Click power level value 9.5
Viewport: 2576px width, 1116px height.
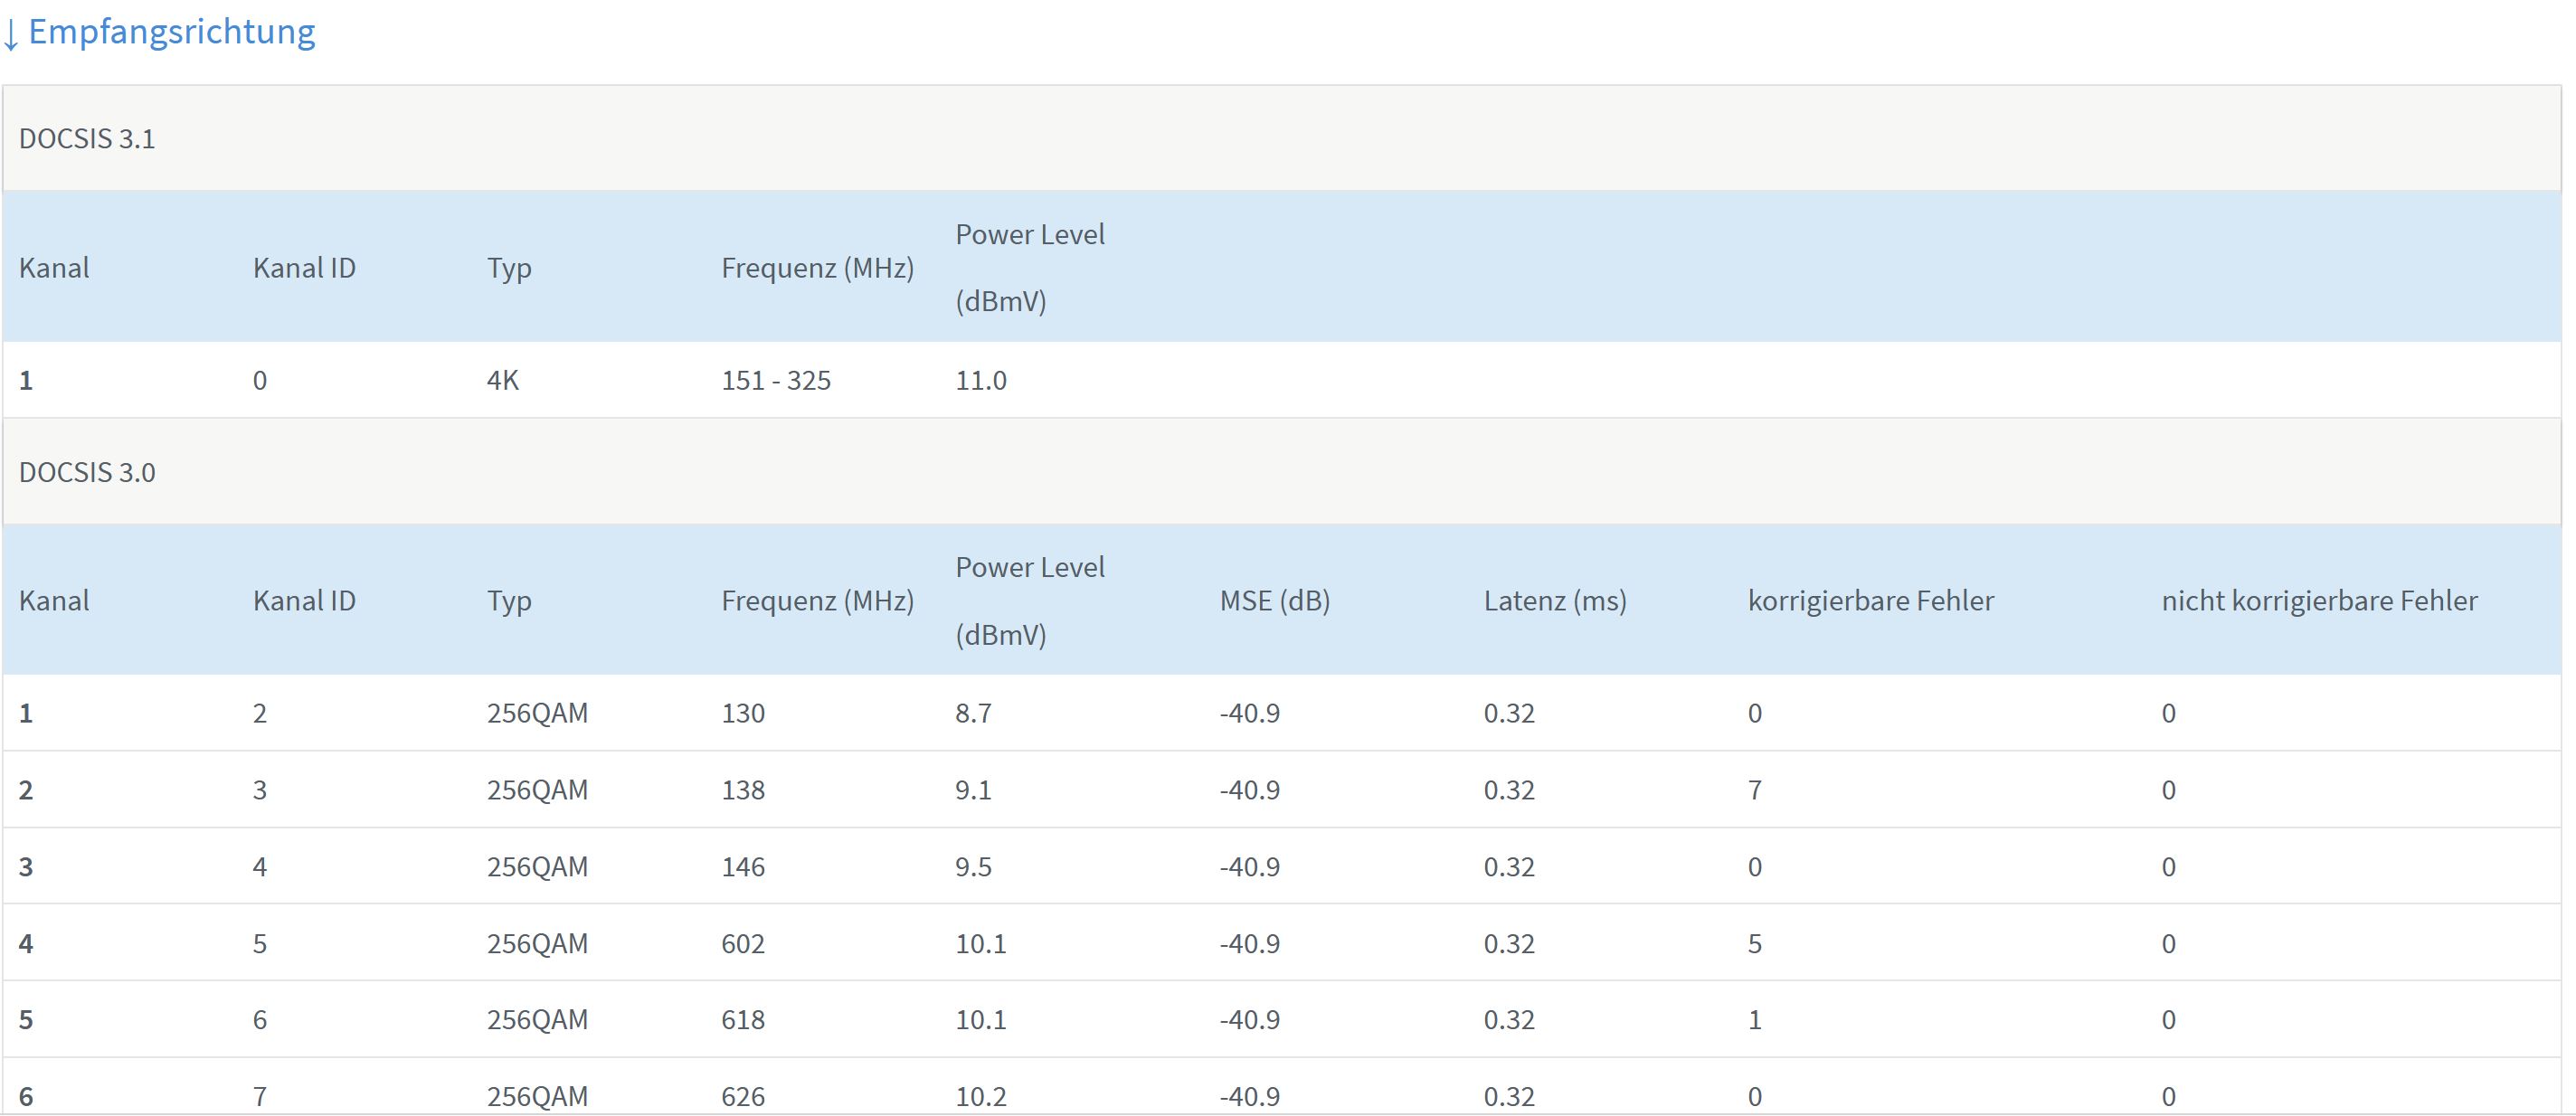[x=973, y=867]
